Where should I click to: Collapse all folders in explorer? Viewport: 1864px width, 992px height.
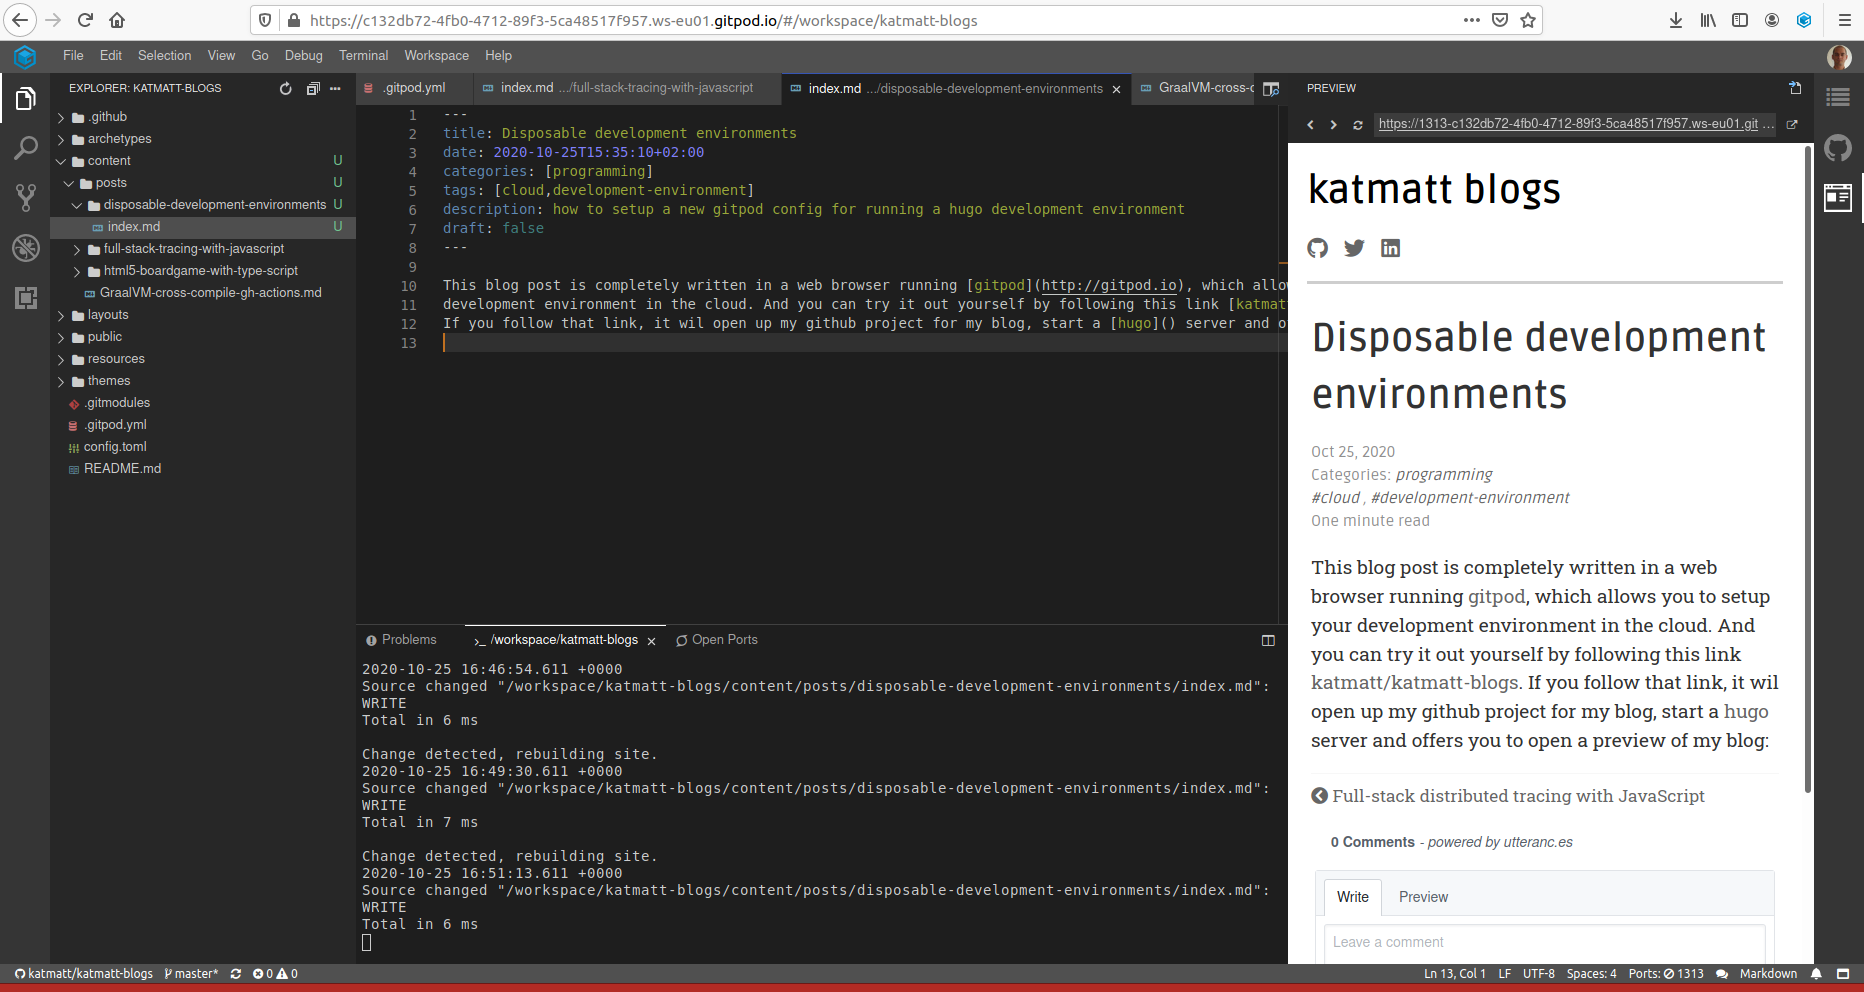[312, 88]
